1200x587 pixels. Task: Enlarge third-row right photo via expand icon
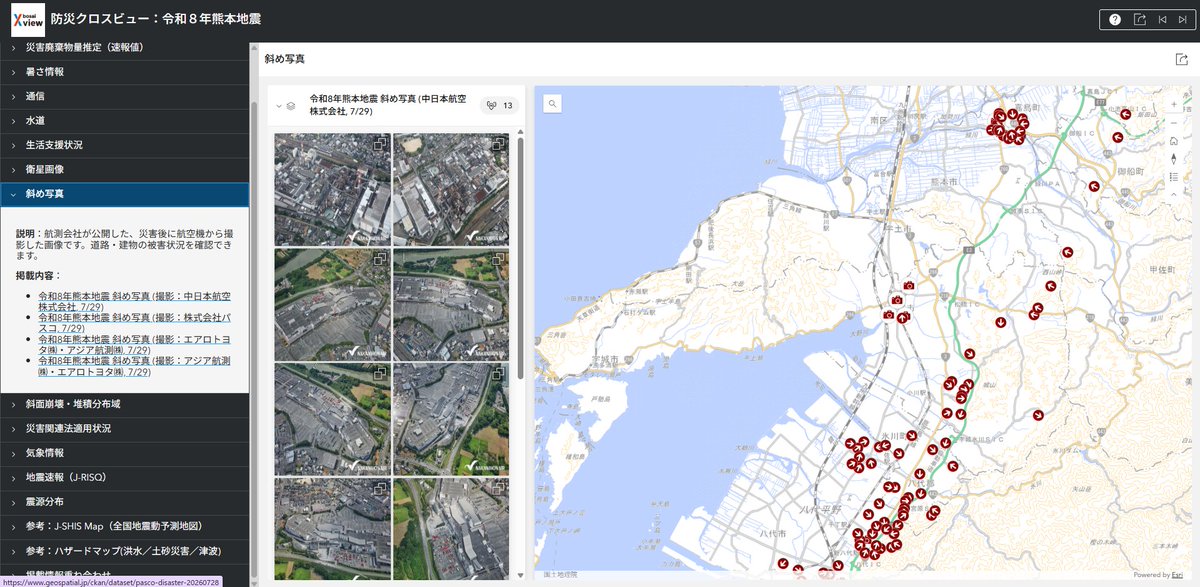coord(498,374)
